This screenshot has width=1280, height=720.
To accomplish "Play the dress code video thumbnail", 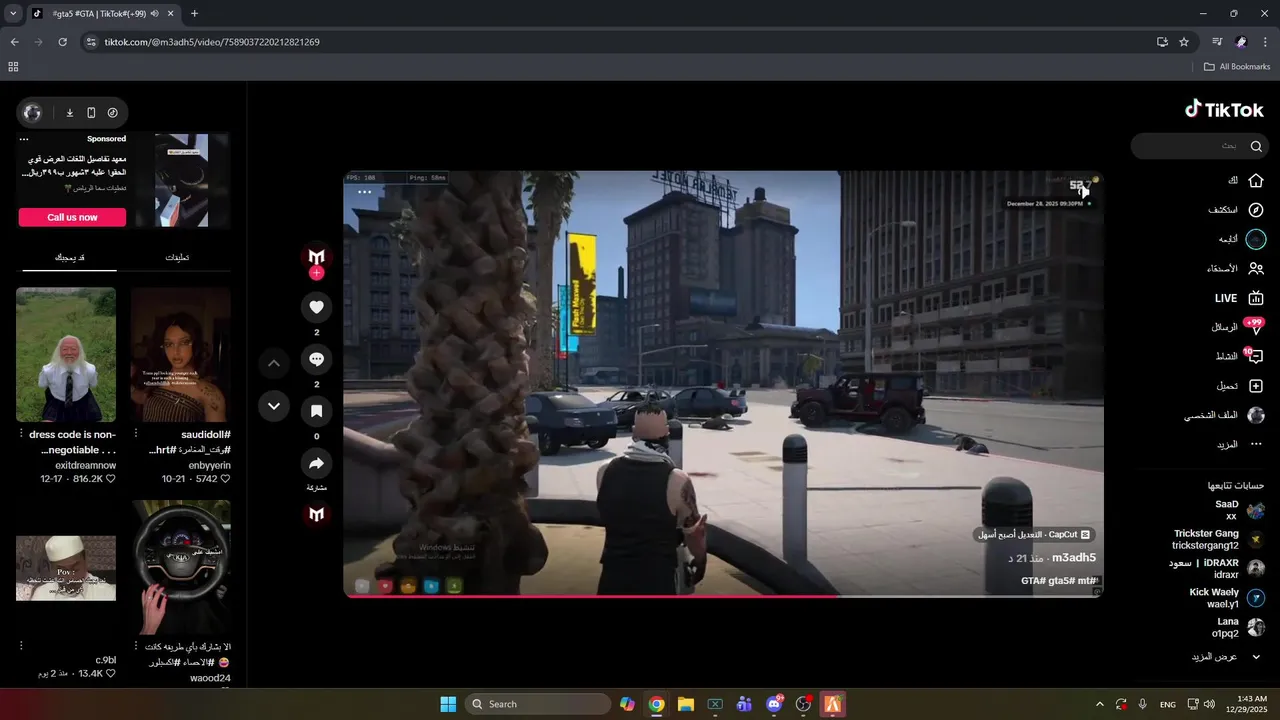I will [x=66, y=355].
